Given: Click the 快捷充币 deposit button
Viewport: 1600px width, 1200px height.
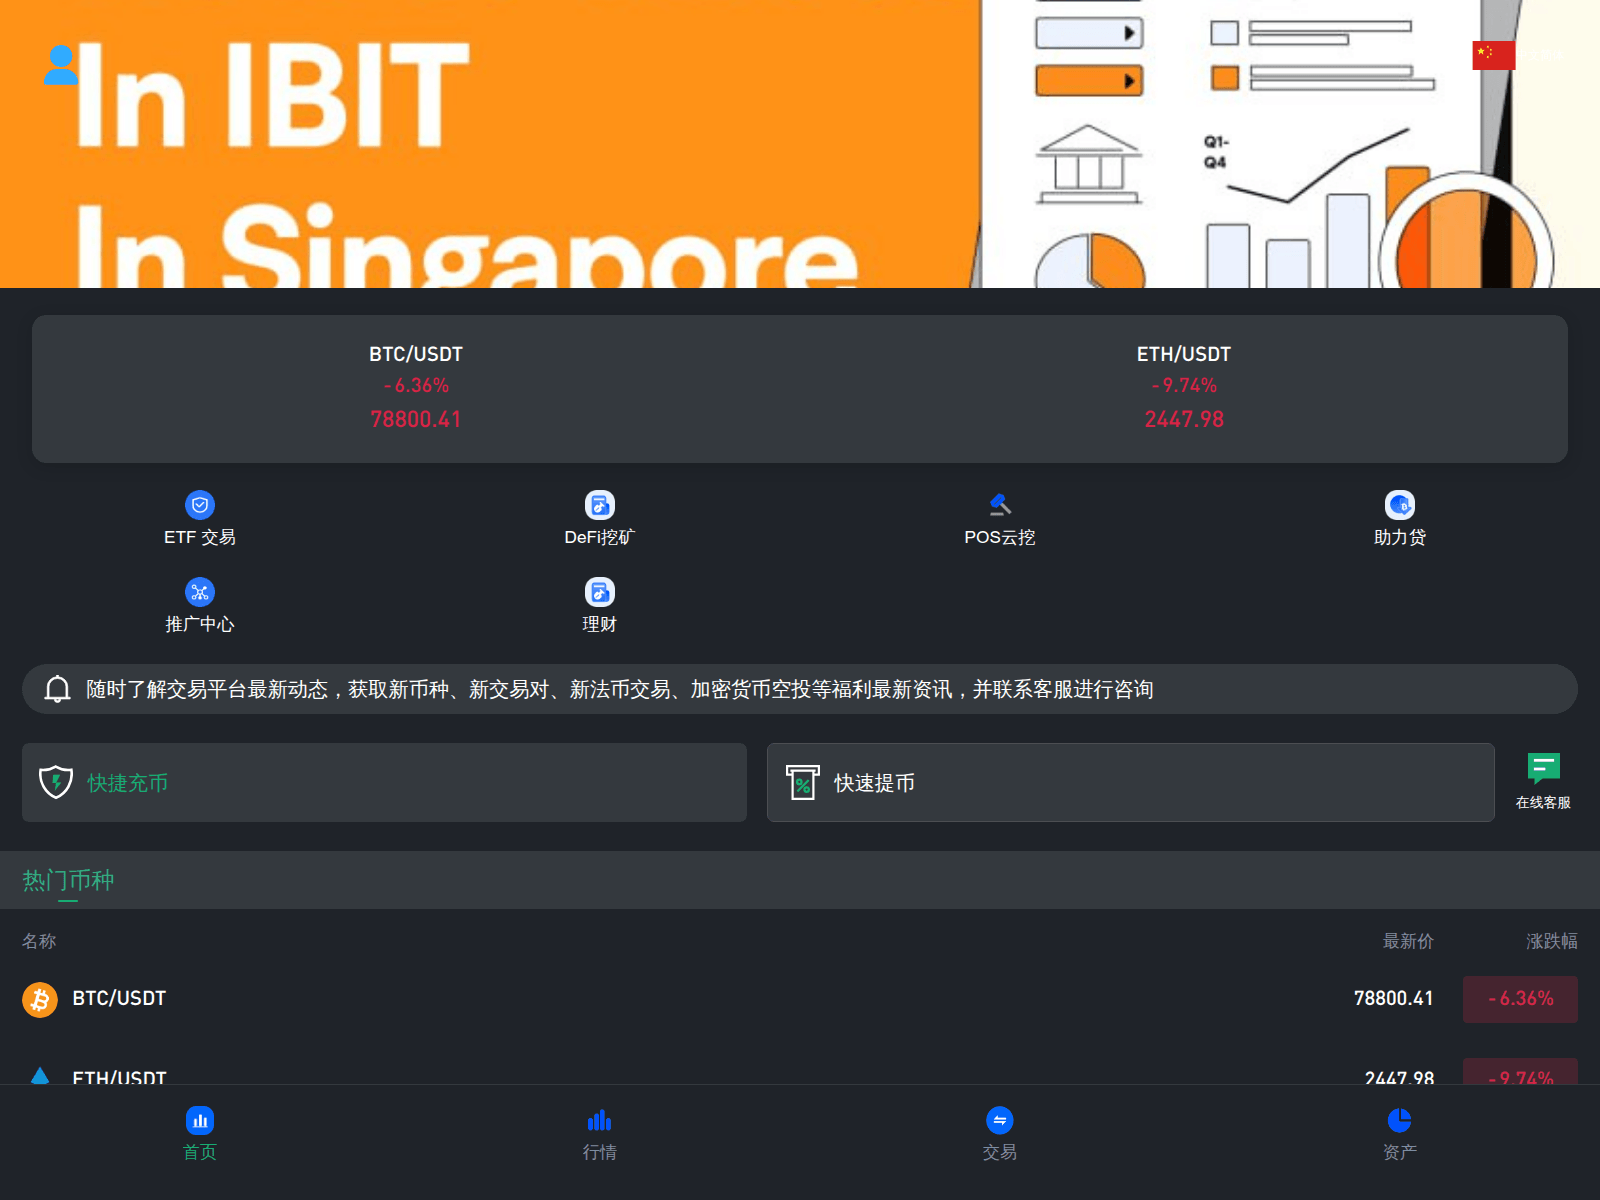Looking at the screenshot, I should 384,782.
